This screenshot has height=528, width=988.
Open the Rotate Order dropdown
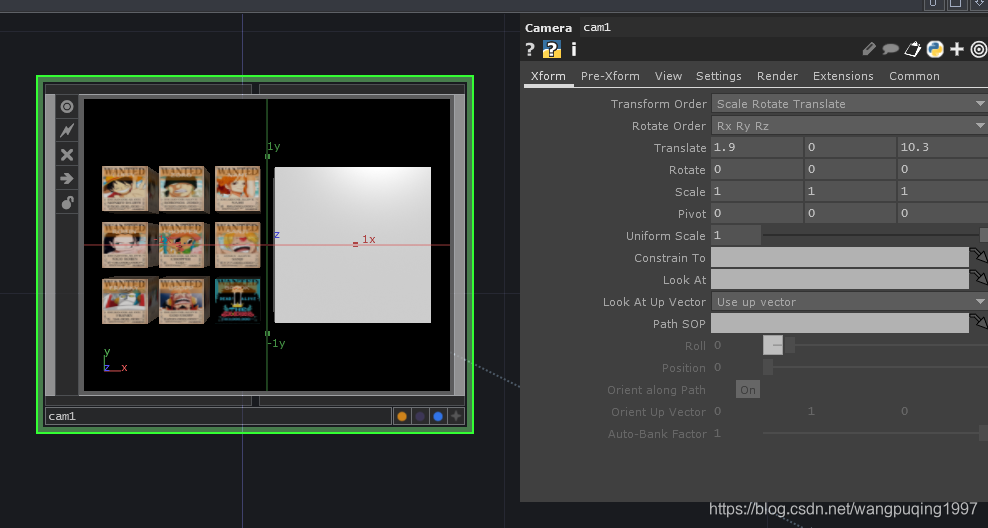849,126
